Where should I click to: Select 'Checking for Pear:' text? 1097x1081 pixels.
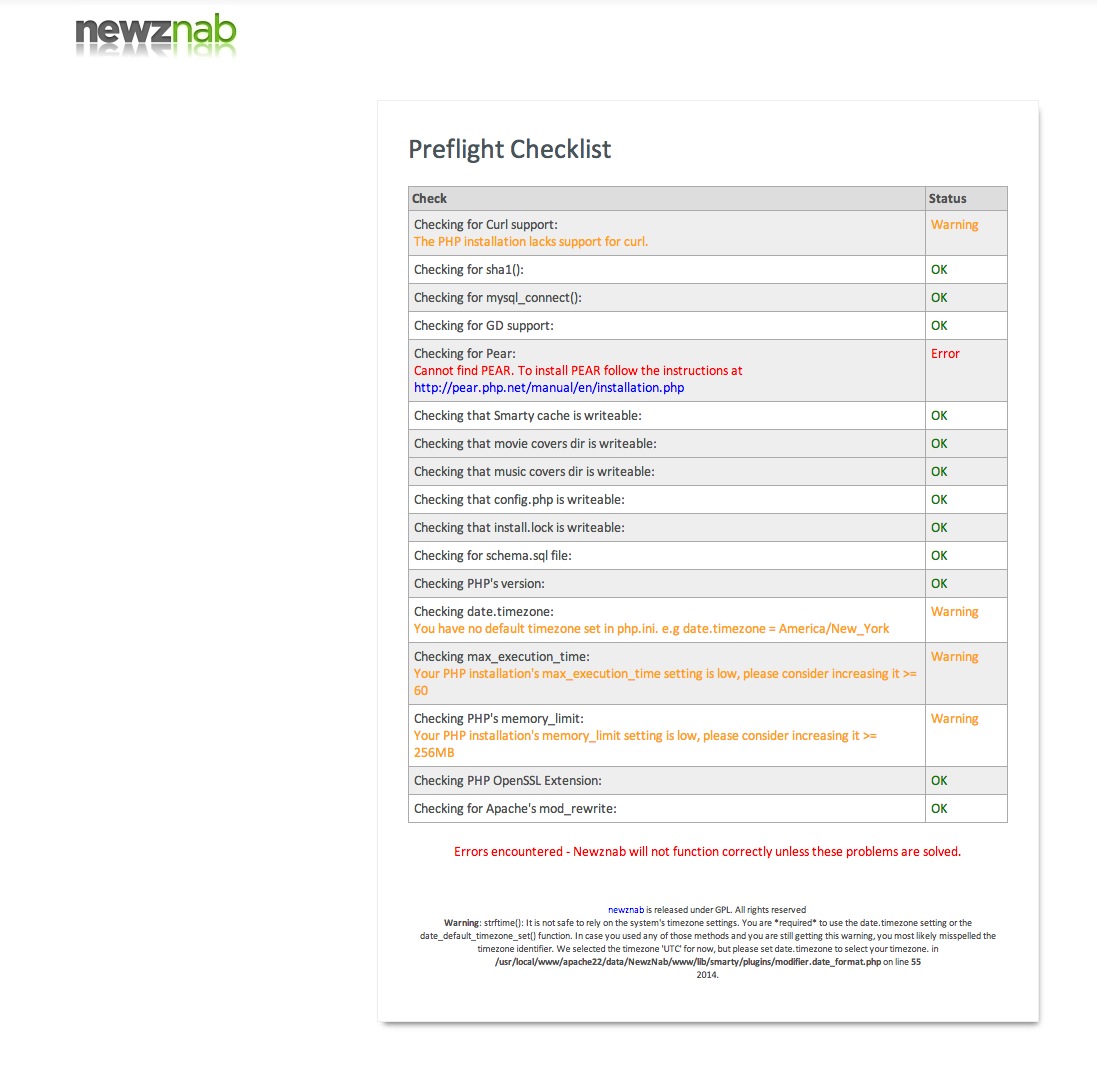(465, 353)
